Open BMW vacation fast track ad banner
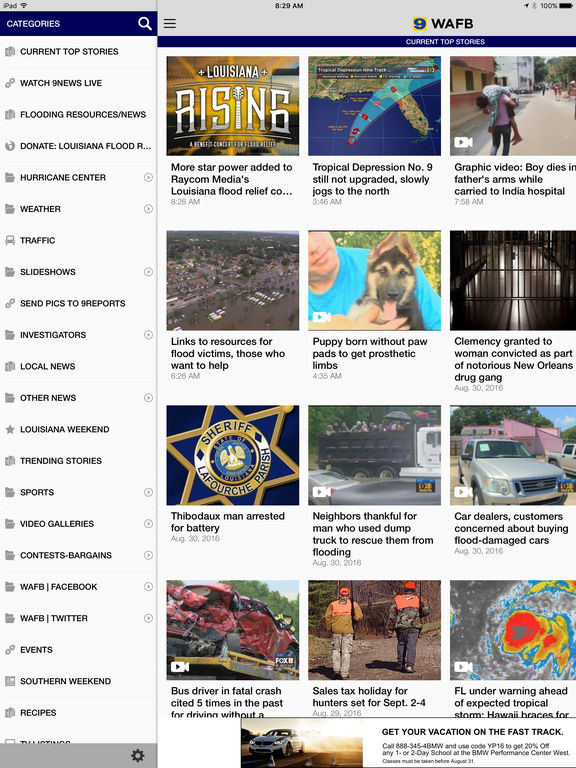Image resolution: width=576 pixels, height=768 pixels. coord(408,743)
